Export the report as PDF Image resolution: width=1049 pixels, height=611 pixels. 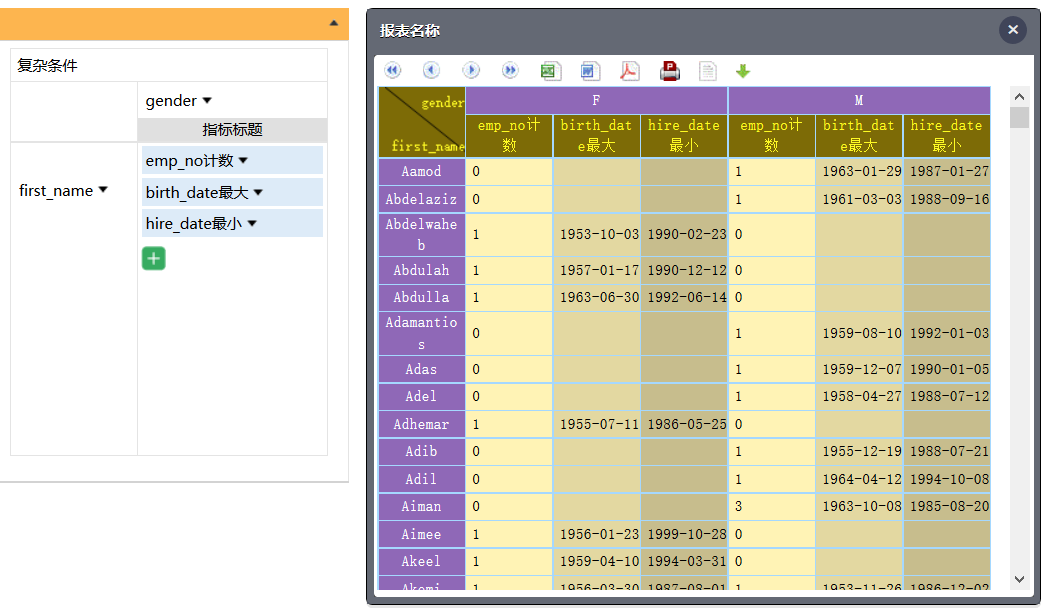coord(629,71)
